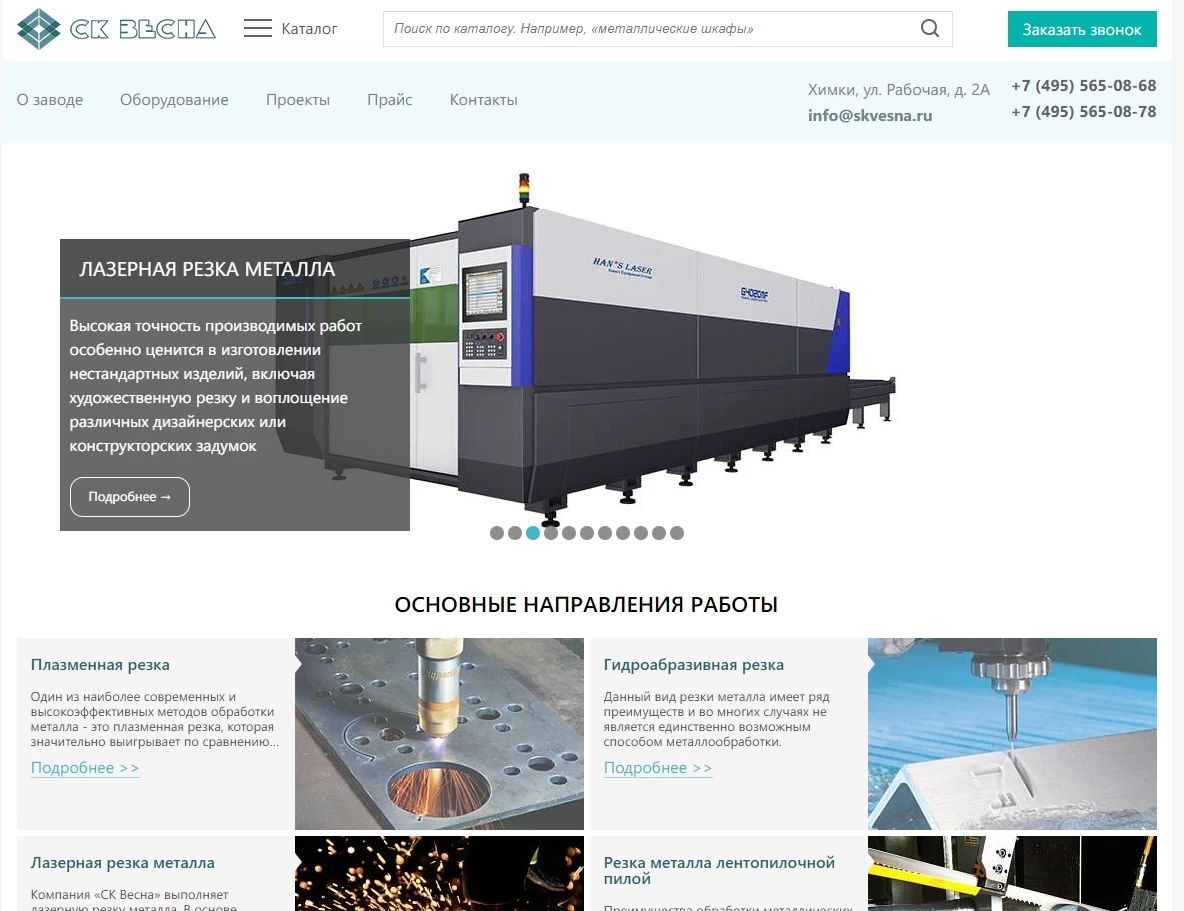
Task: Open the Лазерная резка металла card heading
Action: (122, 863)
